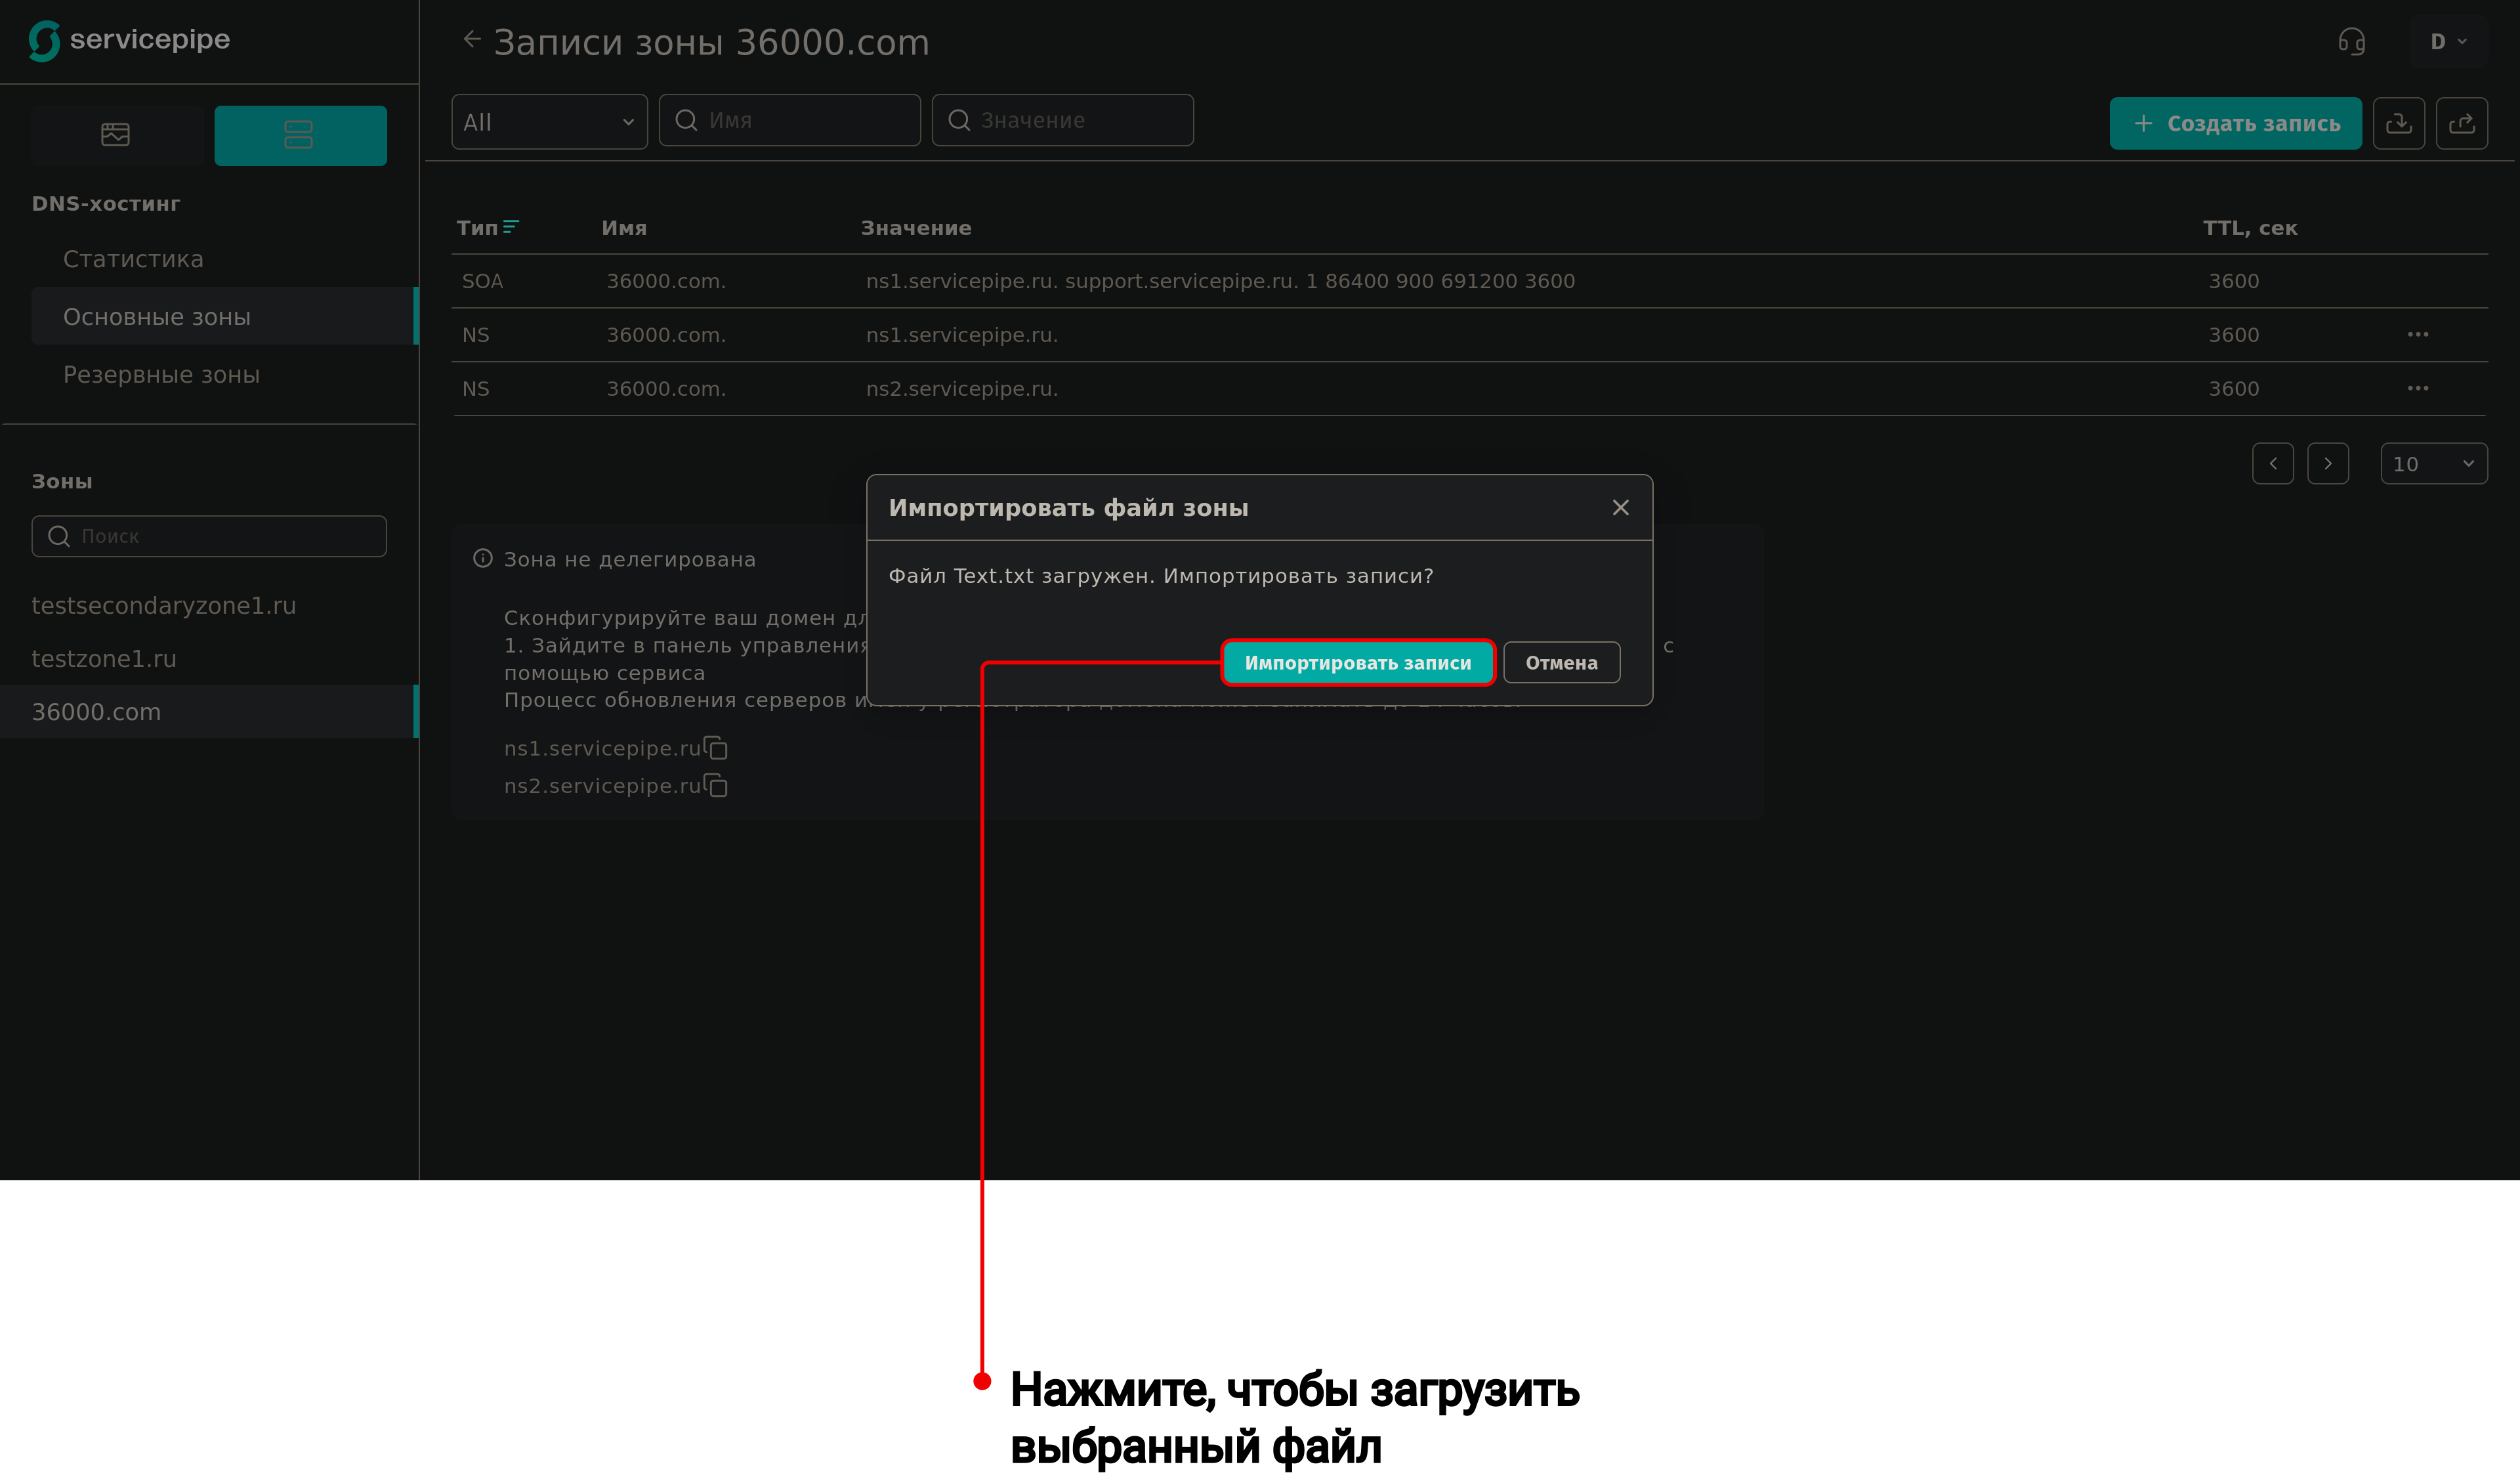Switch to the image panel sidebar tab
Image resolution: width=2520 pixels, height=1477 pixels.
(x=116, y=135)
